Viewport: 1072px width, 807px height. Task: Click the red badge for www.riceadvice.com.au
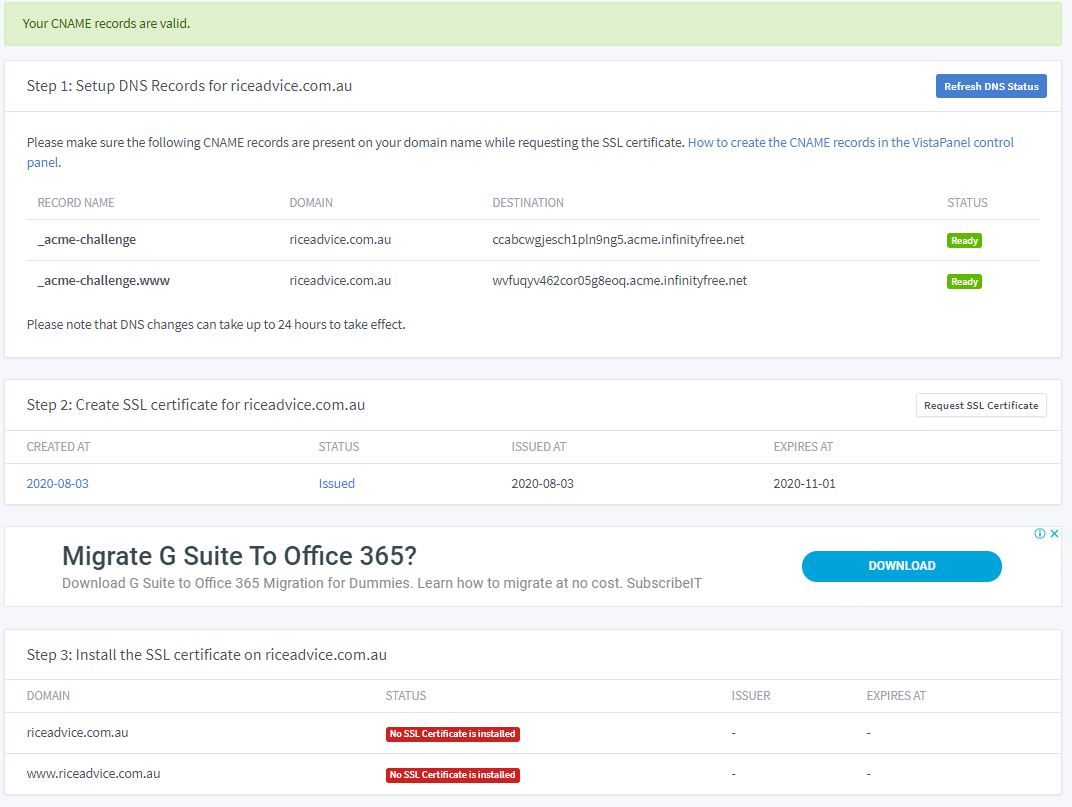[452, 774]
